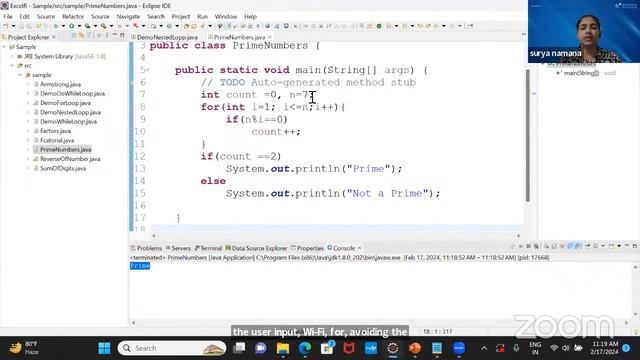Close the Console view tab

pos(359,248)
